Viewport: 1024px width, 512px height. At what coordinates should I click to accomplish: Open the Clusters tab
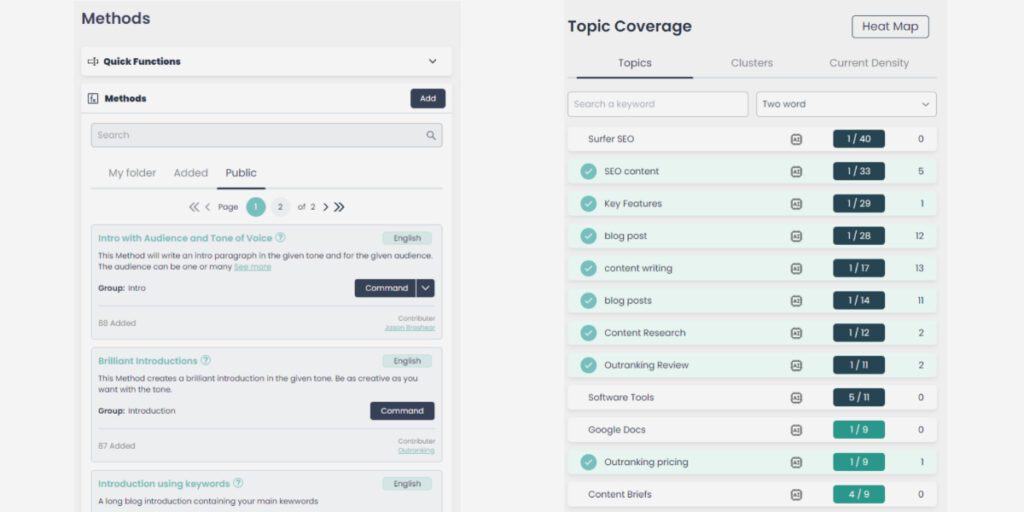tap(752, 63)
